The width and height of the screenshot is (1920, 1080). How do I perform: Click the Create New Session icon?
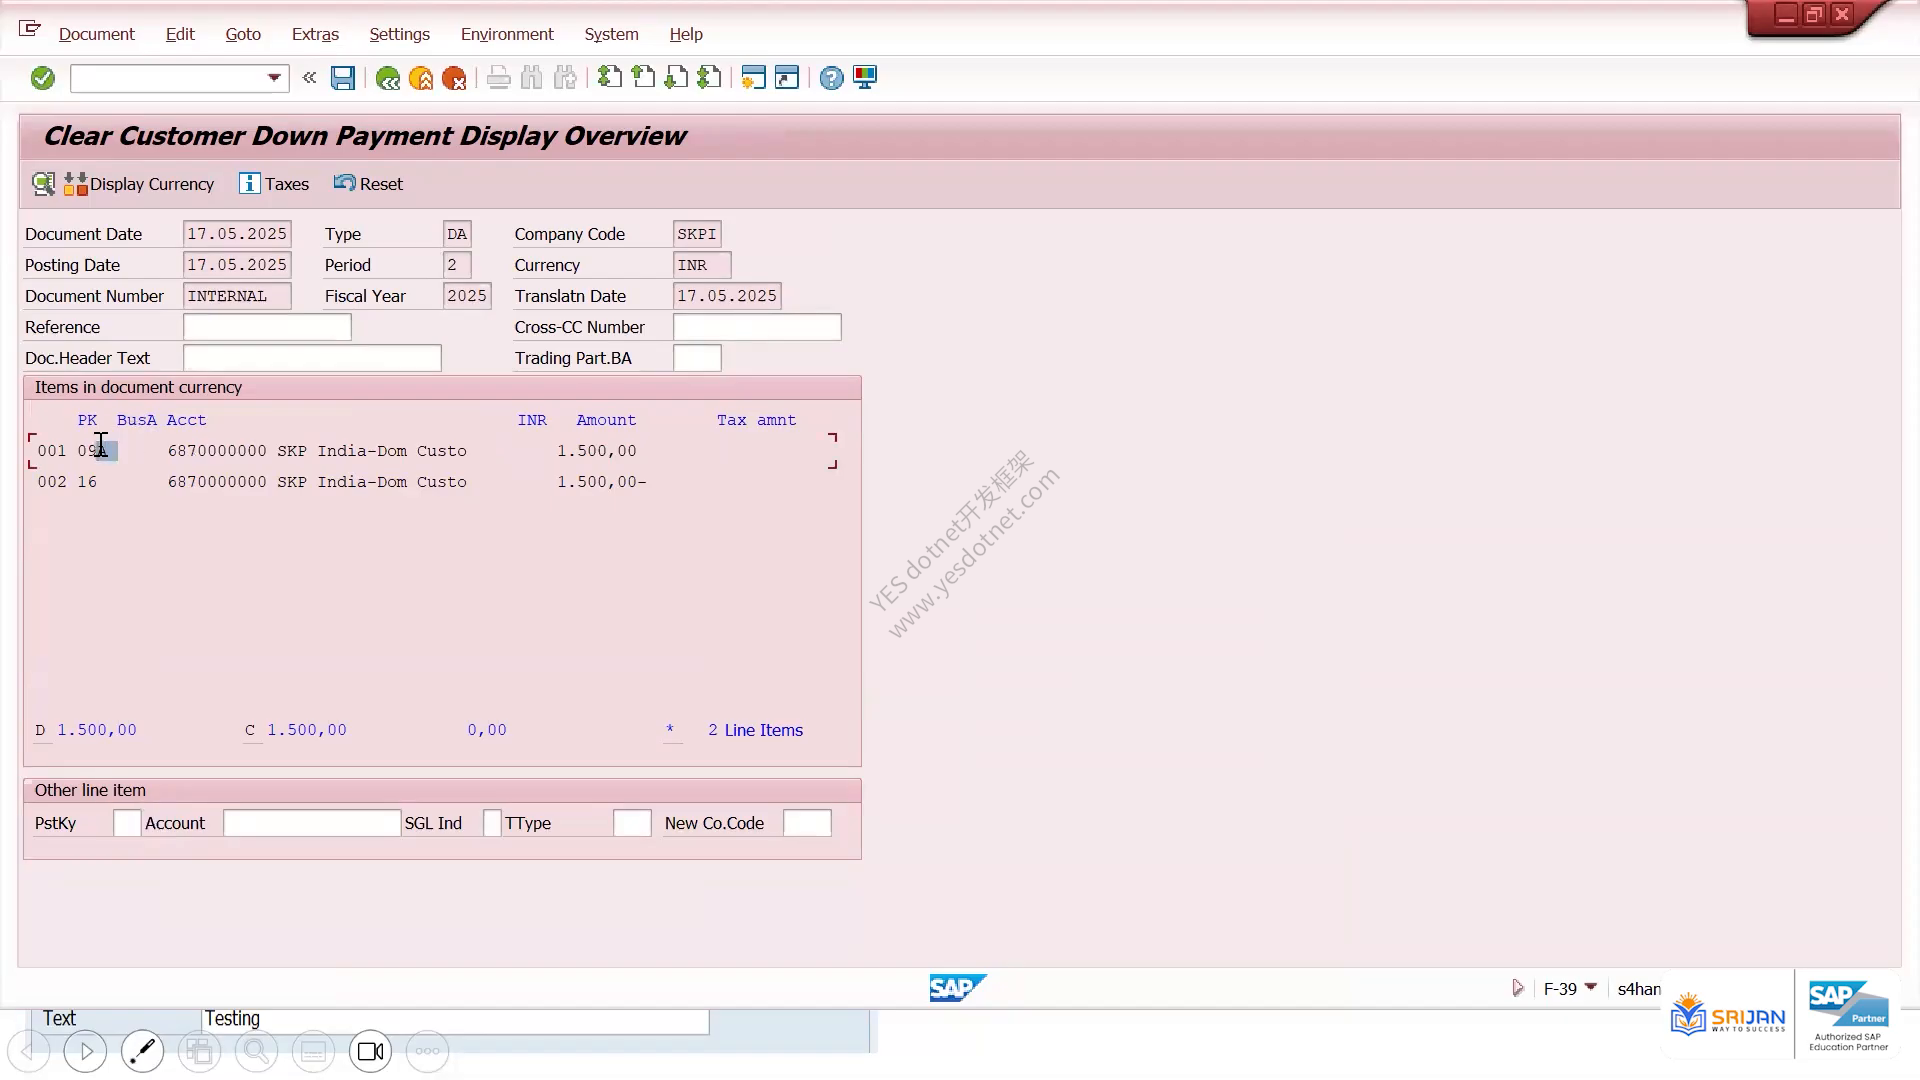753,78
